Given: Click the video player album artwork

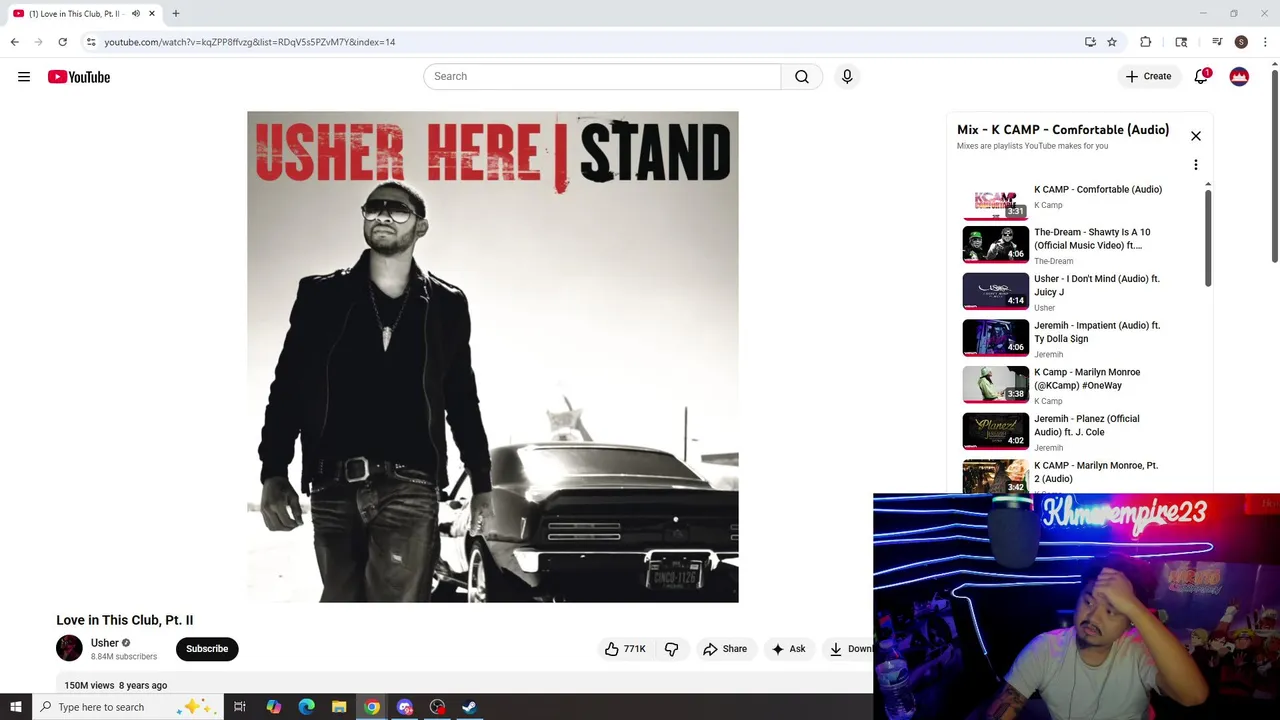Looking at the screenshot, I should point(493,357).
